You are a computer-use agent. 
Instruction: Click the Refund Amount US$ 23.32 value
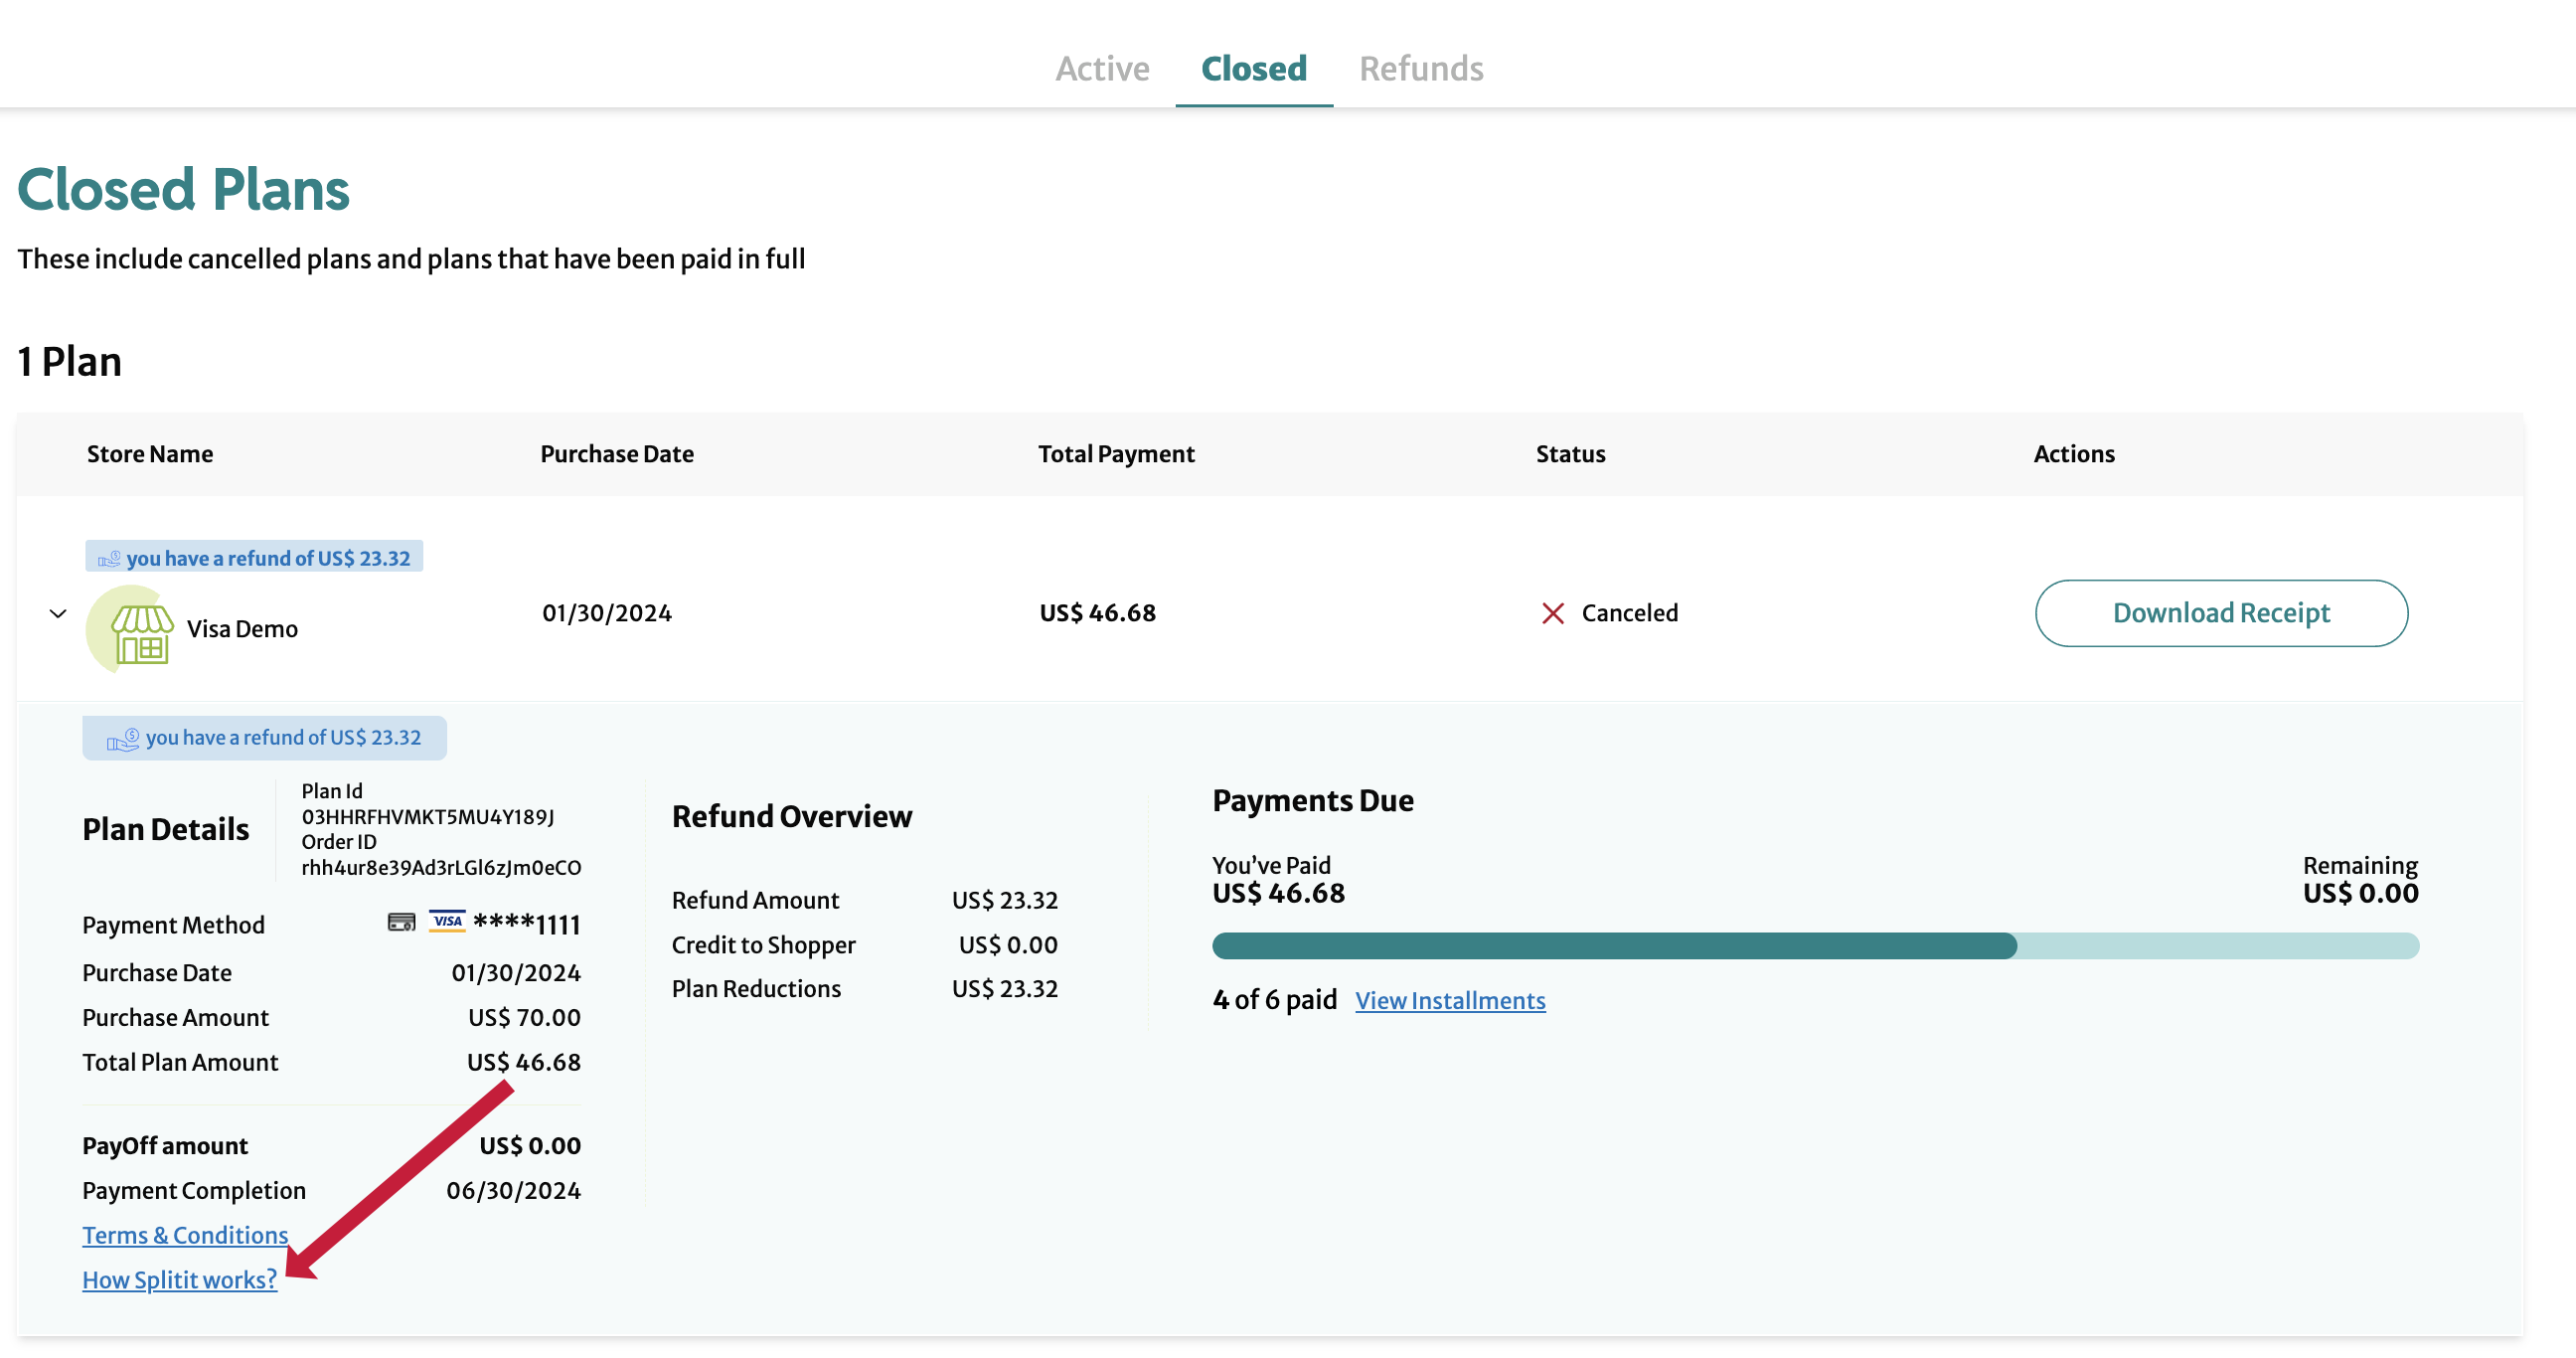click(1004, 900)
